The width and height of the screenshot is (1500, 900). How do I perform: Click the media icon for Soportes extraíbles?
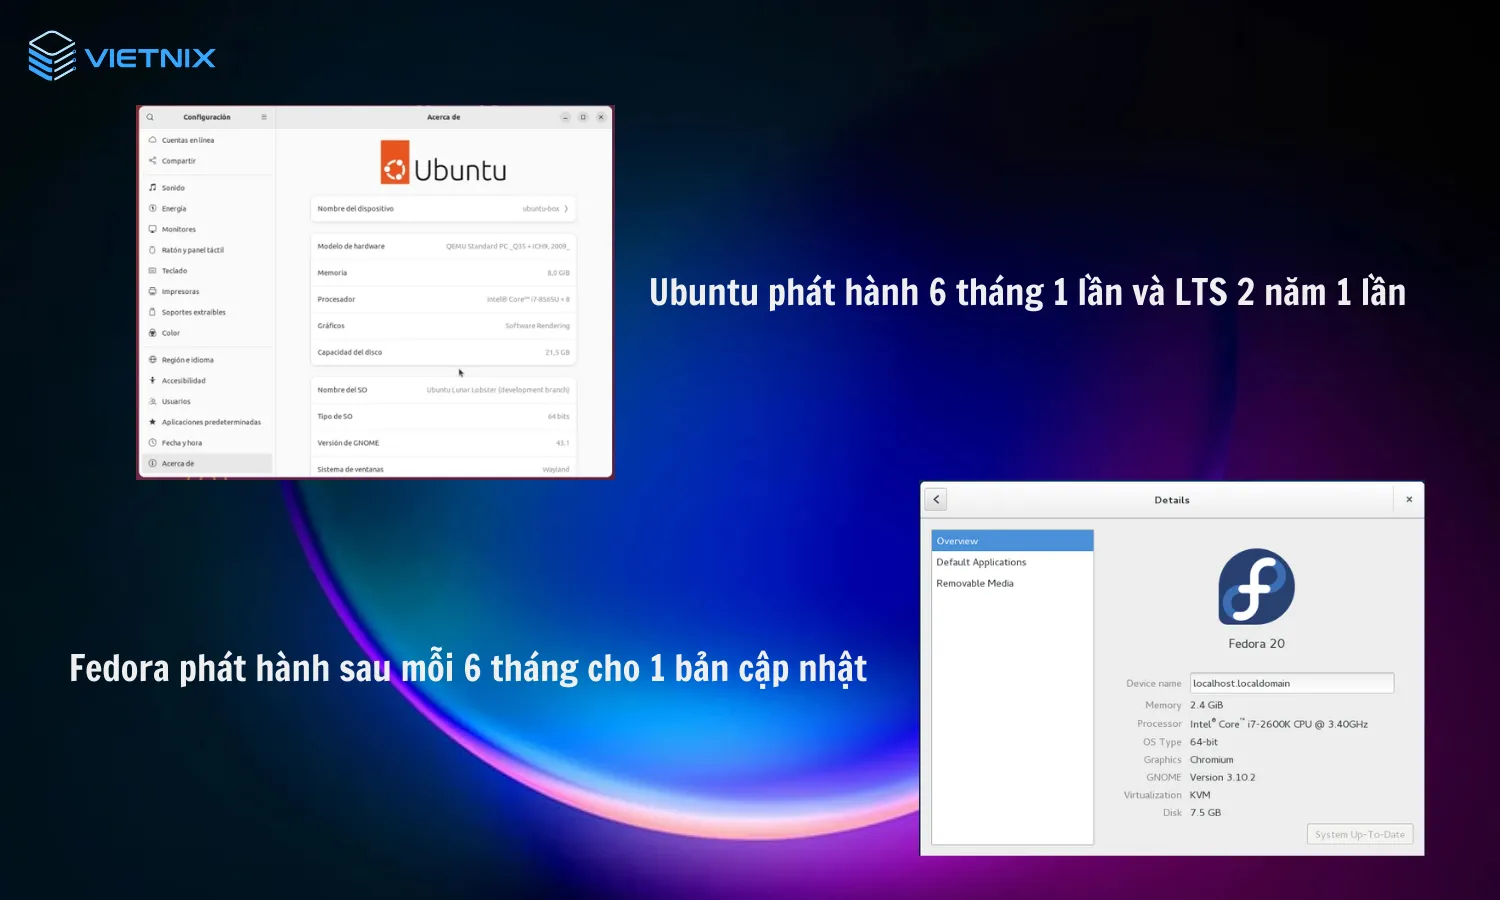153,312
